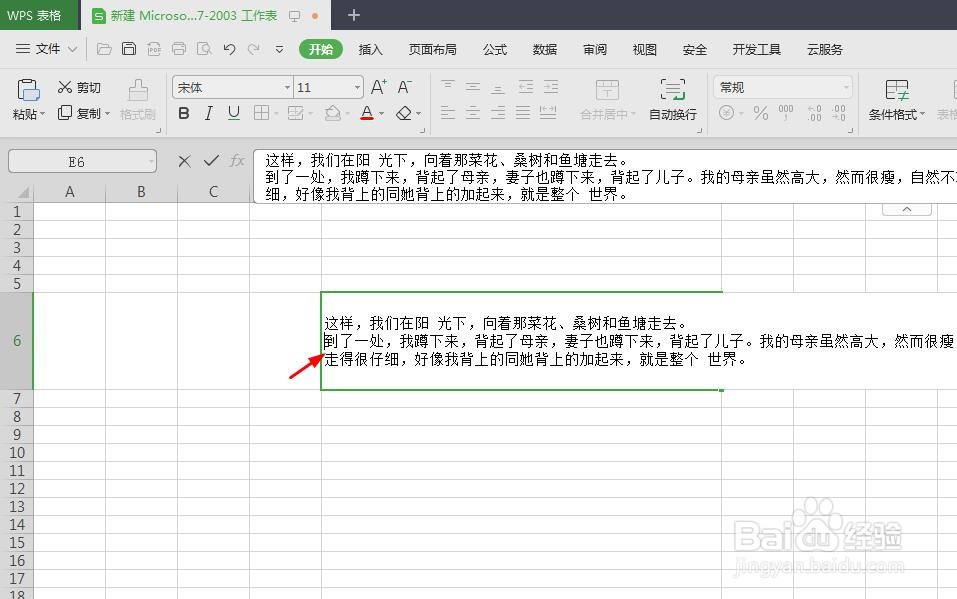Click the increase font size icon

[377, 87]
